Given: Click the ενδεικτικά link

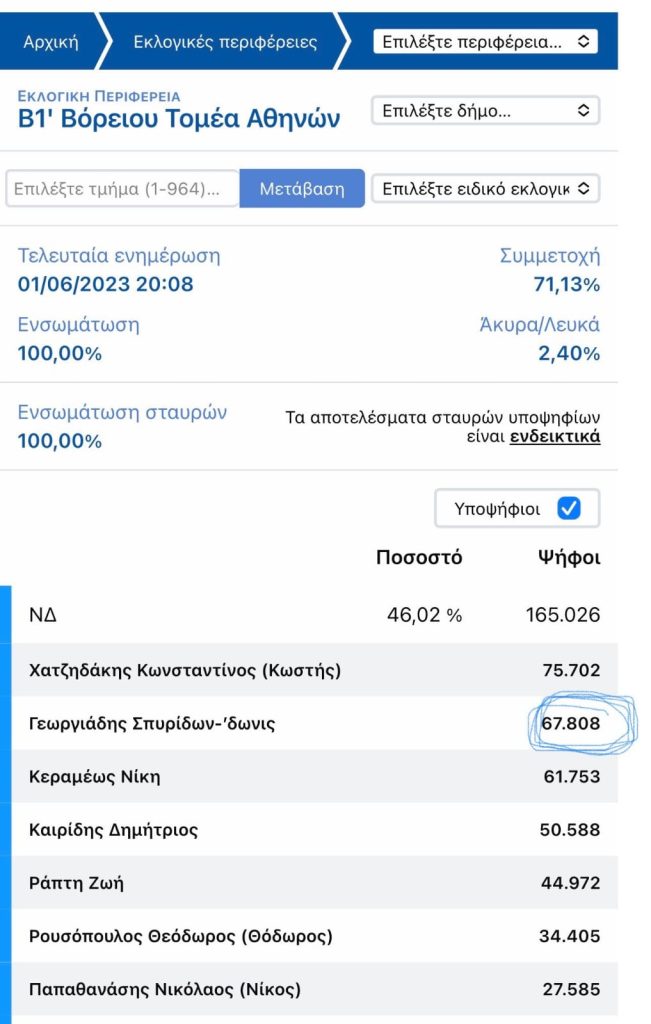Looking at the screenshot, I should (555, 437).
